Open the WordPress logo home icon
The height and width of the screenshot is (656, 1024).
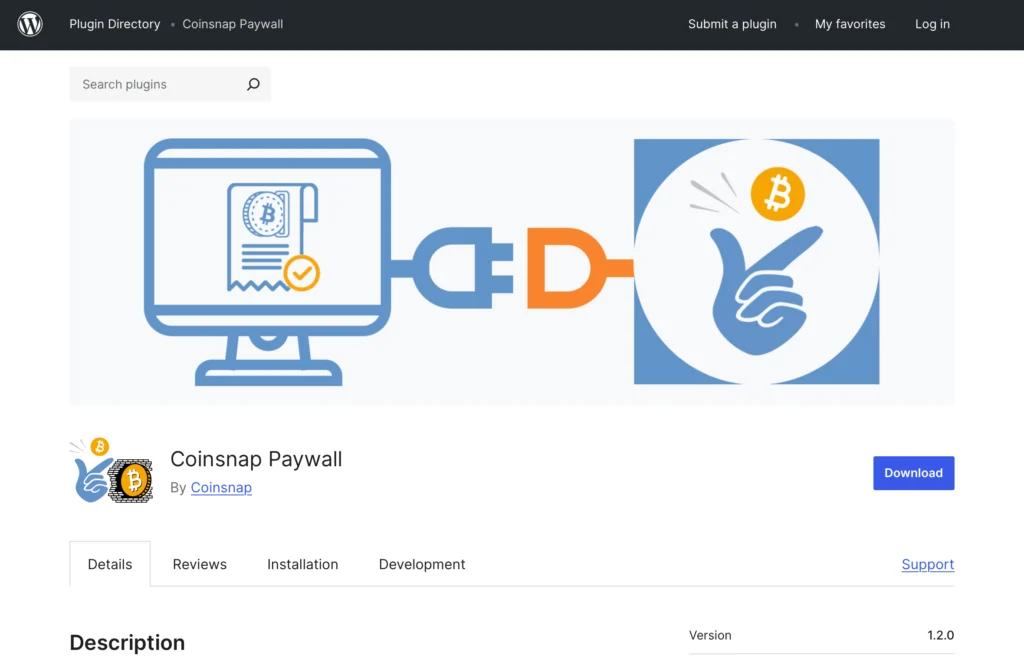[30, 24]
